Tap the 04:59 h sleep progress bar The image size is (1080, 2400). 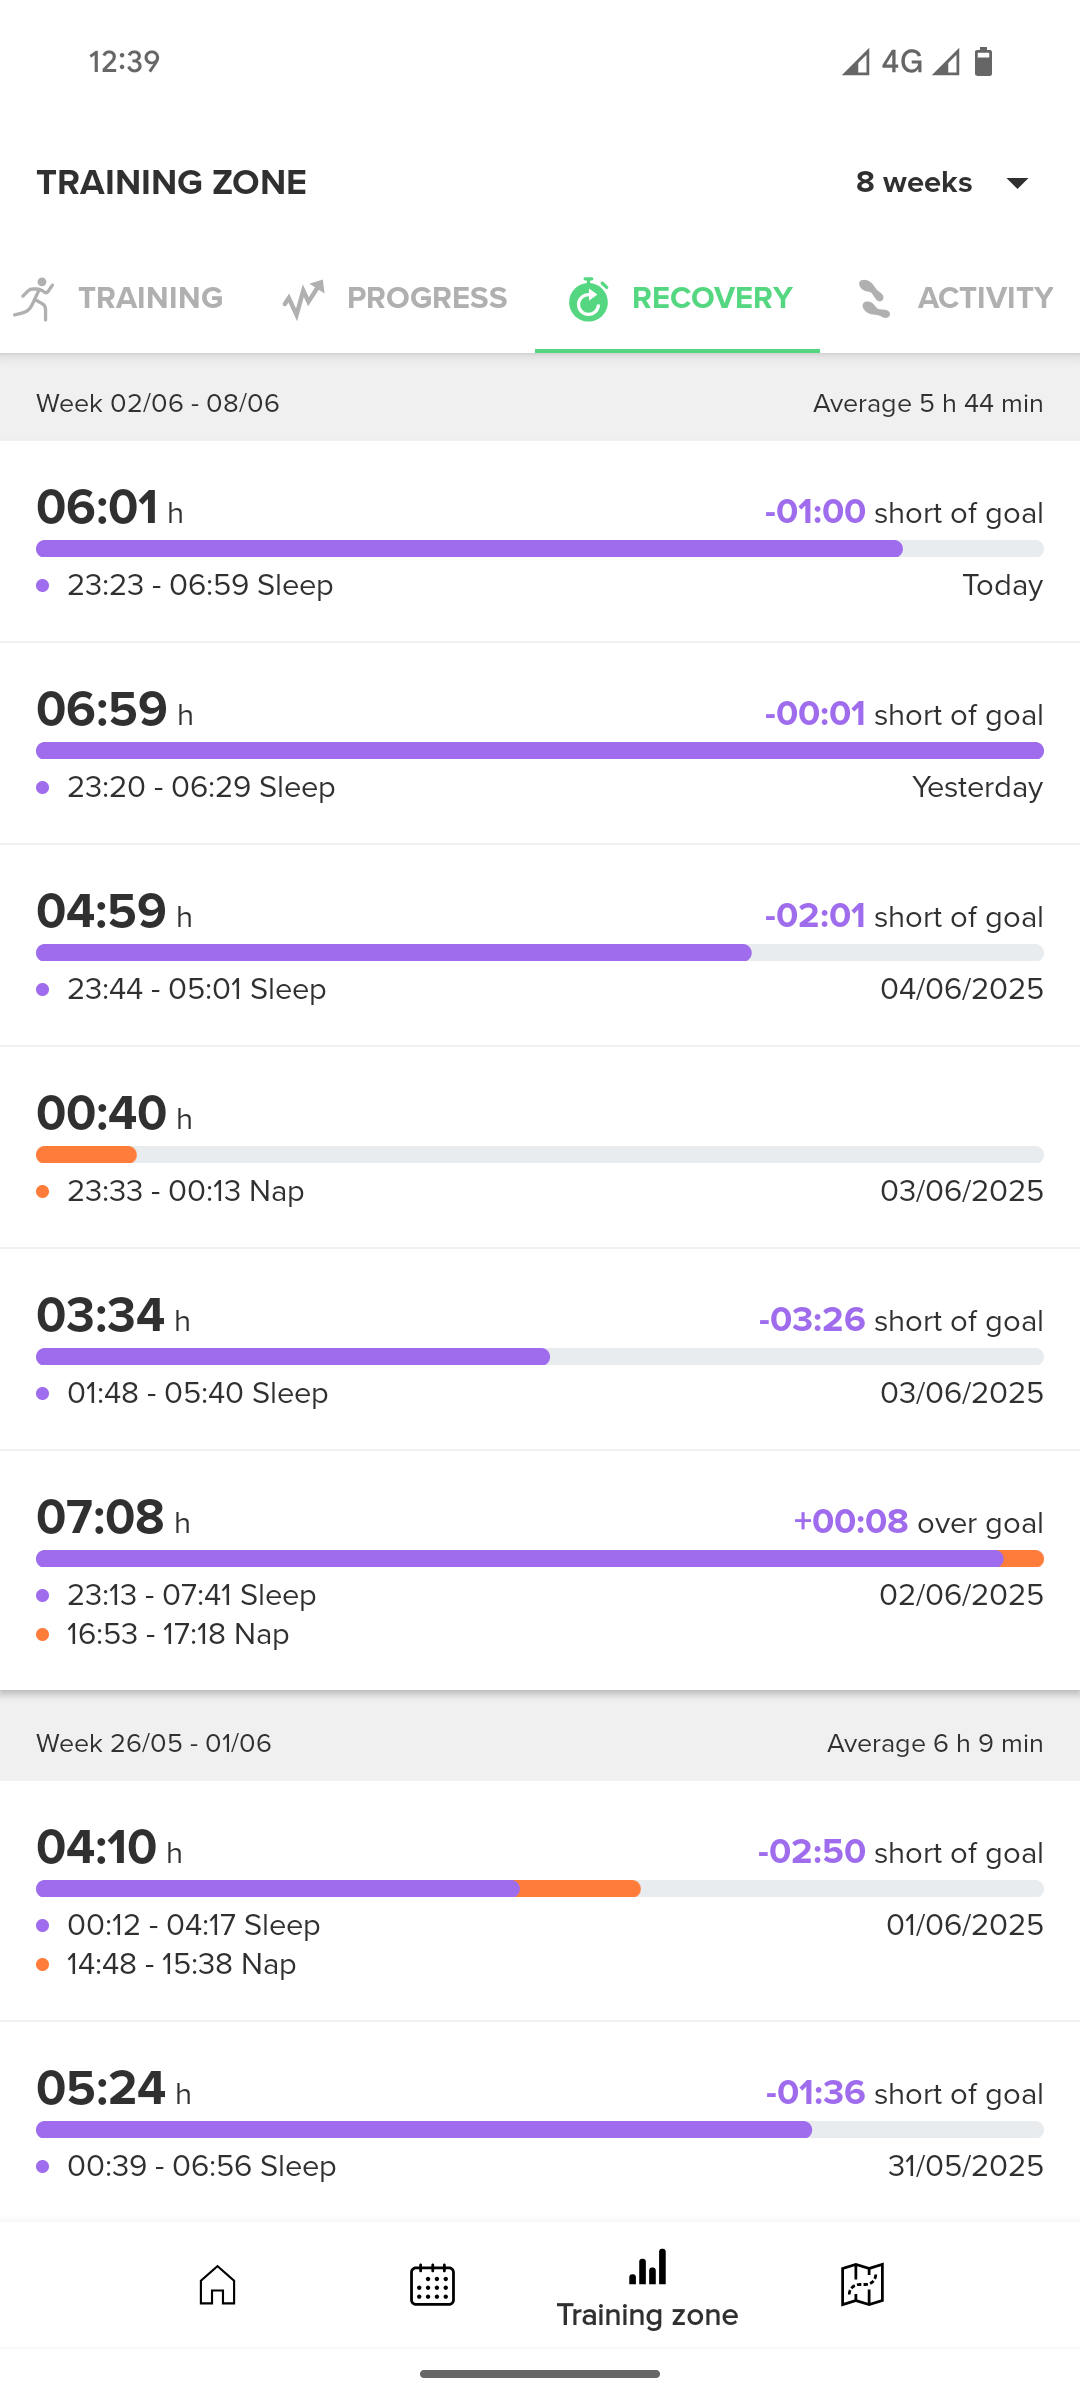coord(540,953)
